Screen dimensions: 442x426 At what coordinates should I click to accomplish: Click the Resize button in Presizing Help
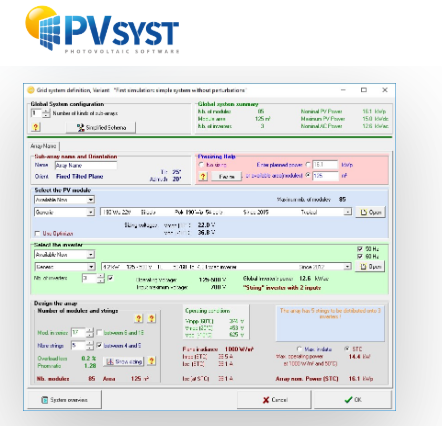coord(227,176)
